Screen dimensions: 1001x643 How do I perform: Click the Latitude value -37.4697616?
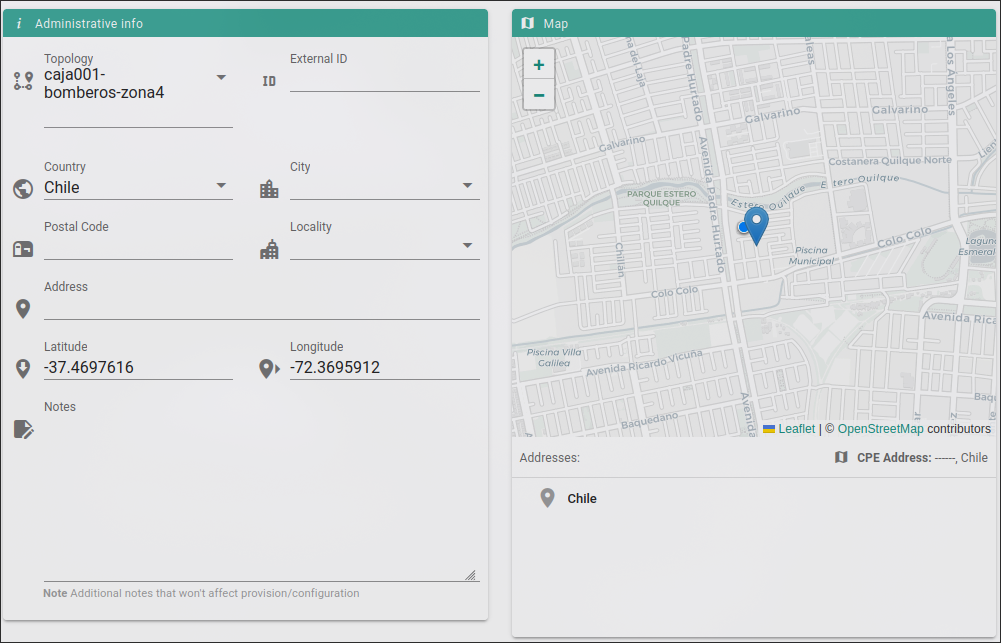coord(89,367)
